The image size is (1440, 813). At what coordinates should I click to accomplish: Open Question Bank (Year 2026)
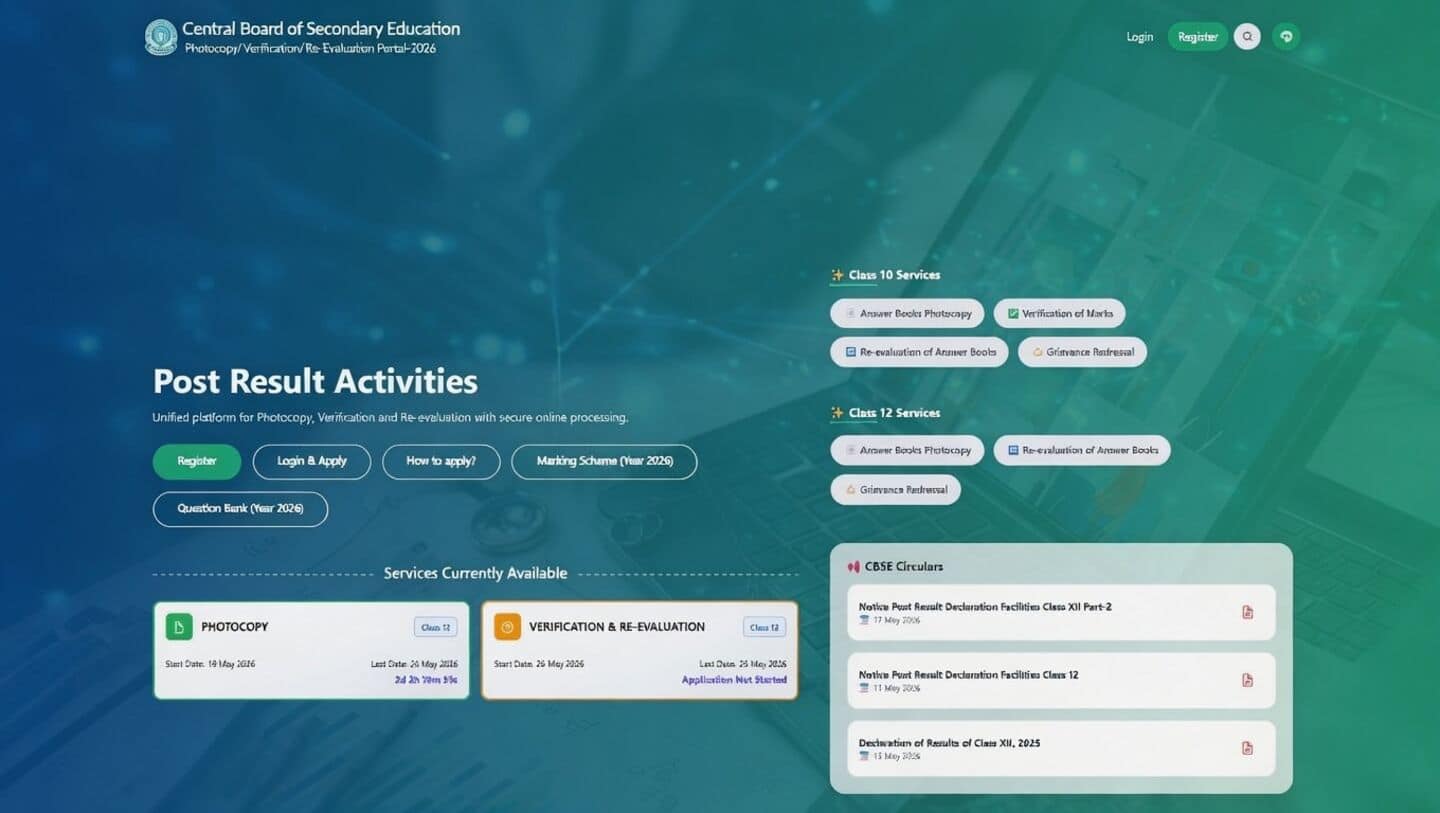coord(240,508)
